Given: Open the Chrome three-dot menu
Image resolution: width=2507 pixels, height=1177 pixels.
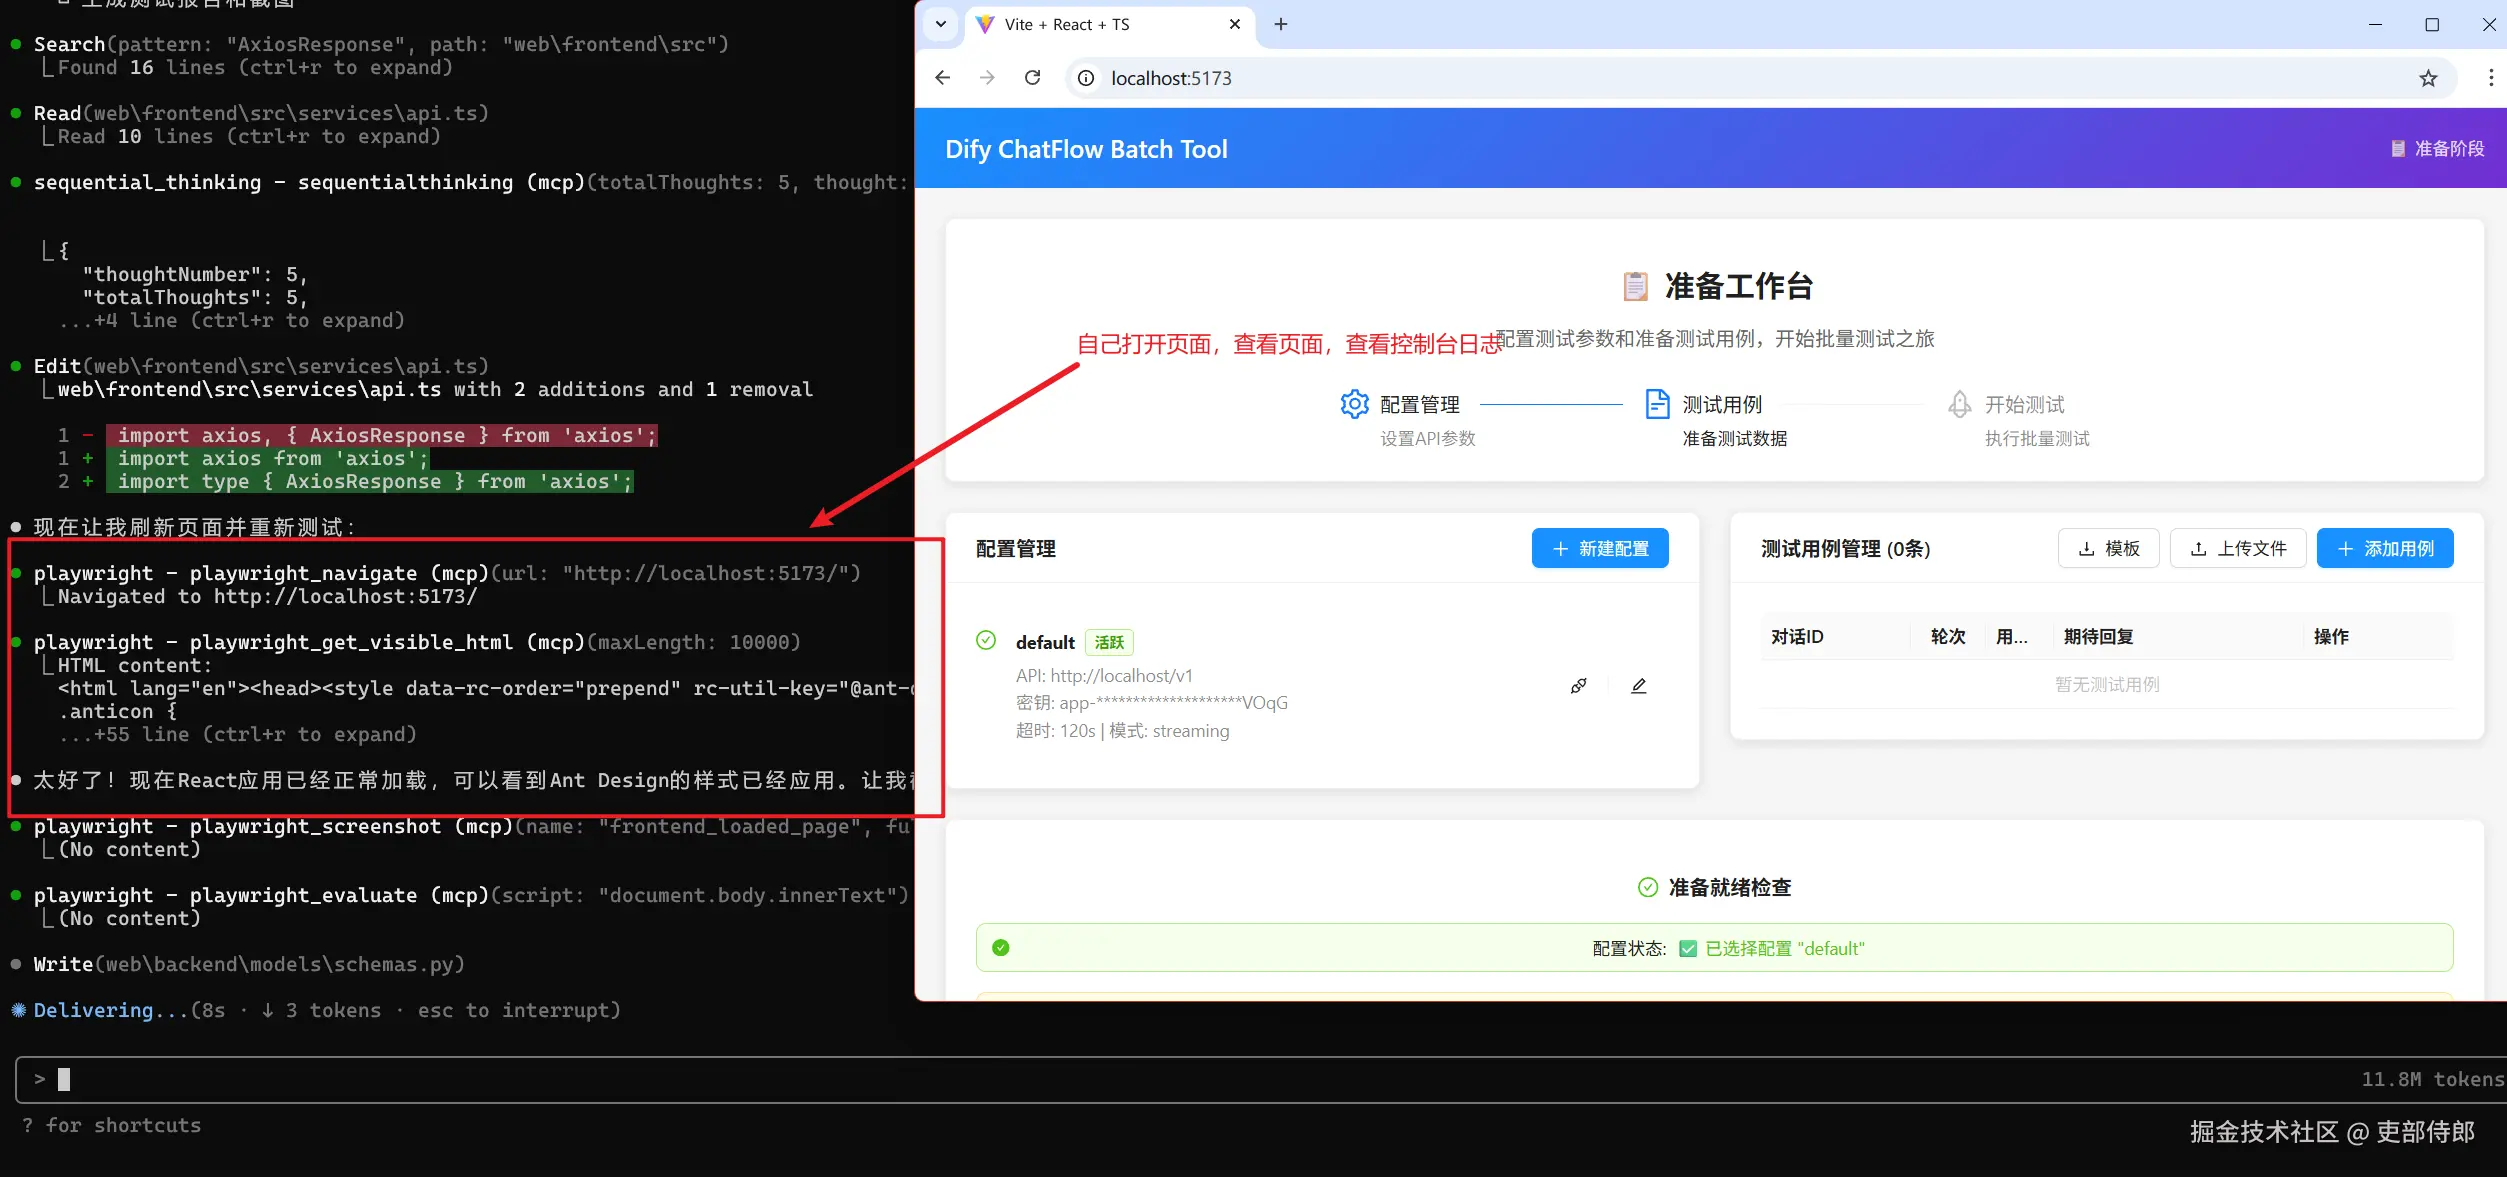Looking at the screenshot, I should 2491,77.
